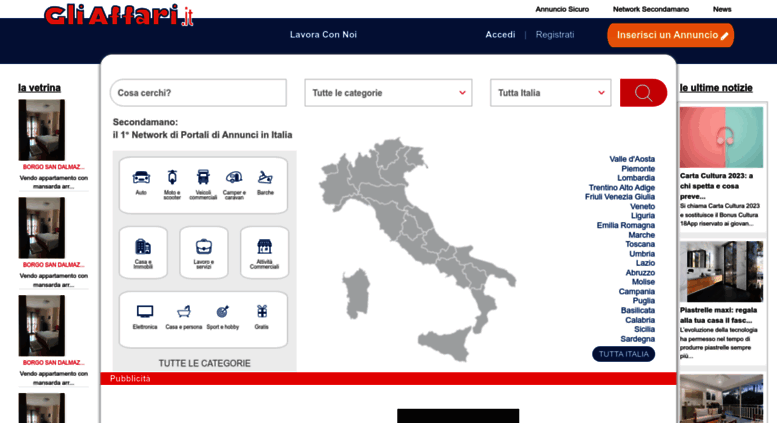Click Sardinia island on the map
Image resolution: width=777 pixels, height=423 pixels.
[357, 294]
